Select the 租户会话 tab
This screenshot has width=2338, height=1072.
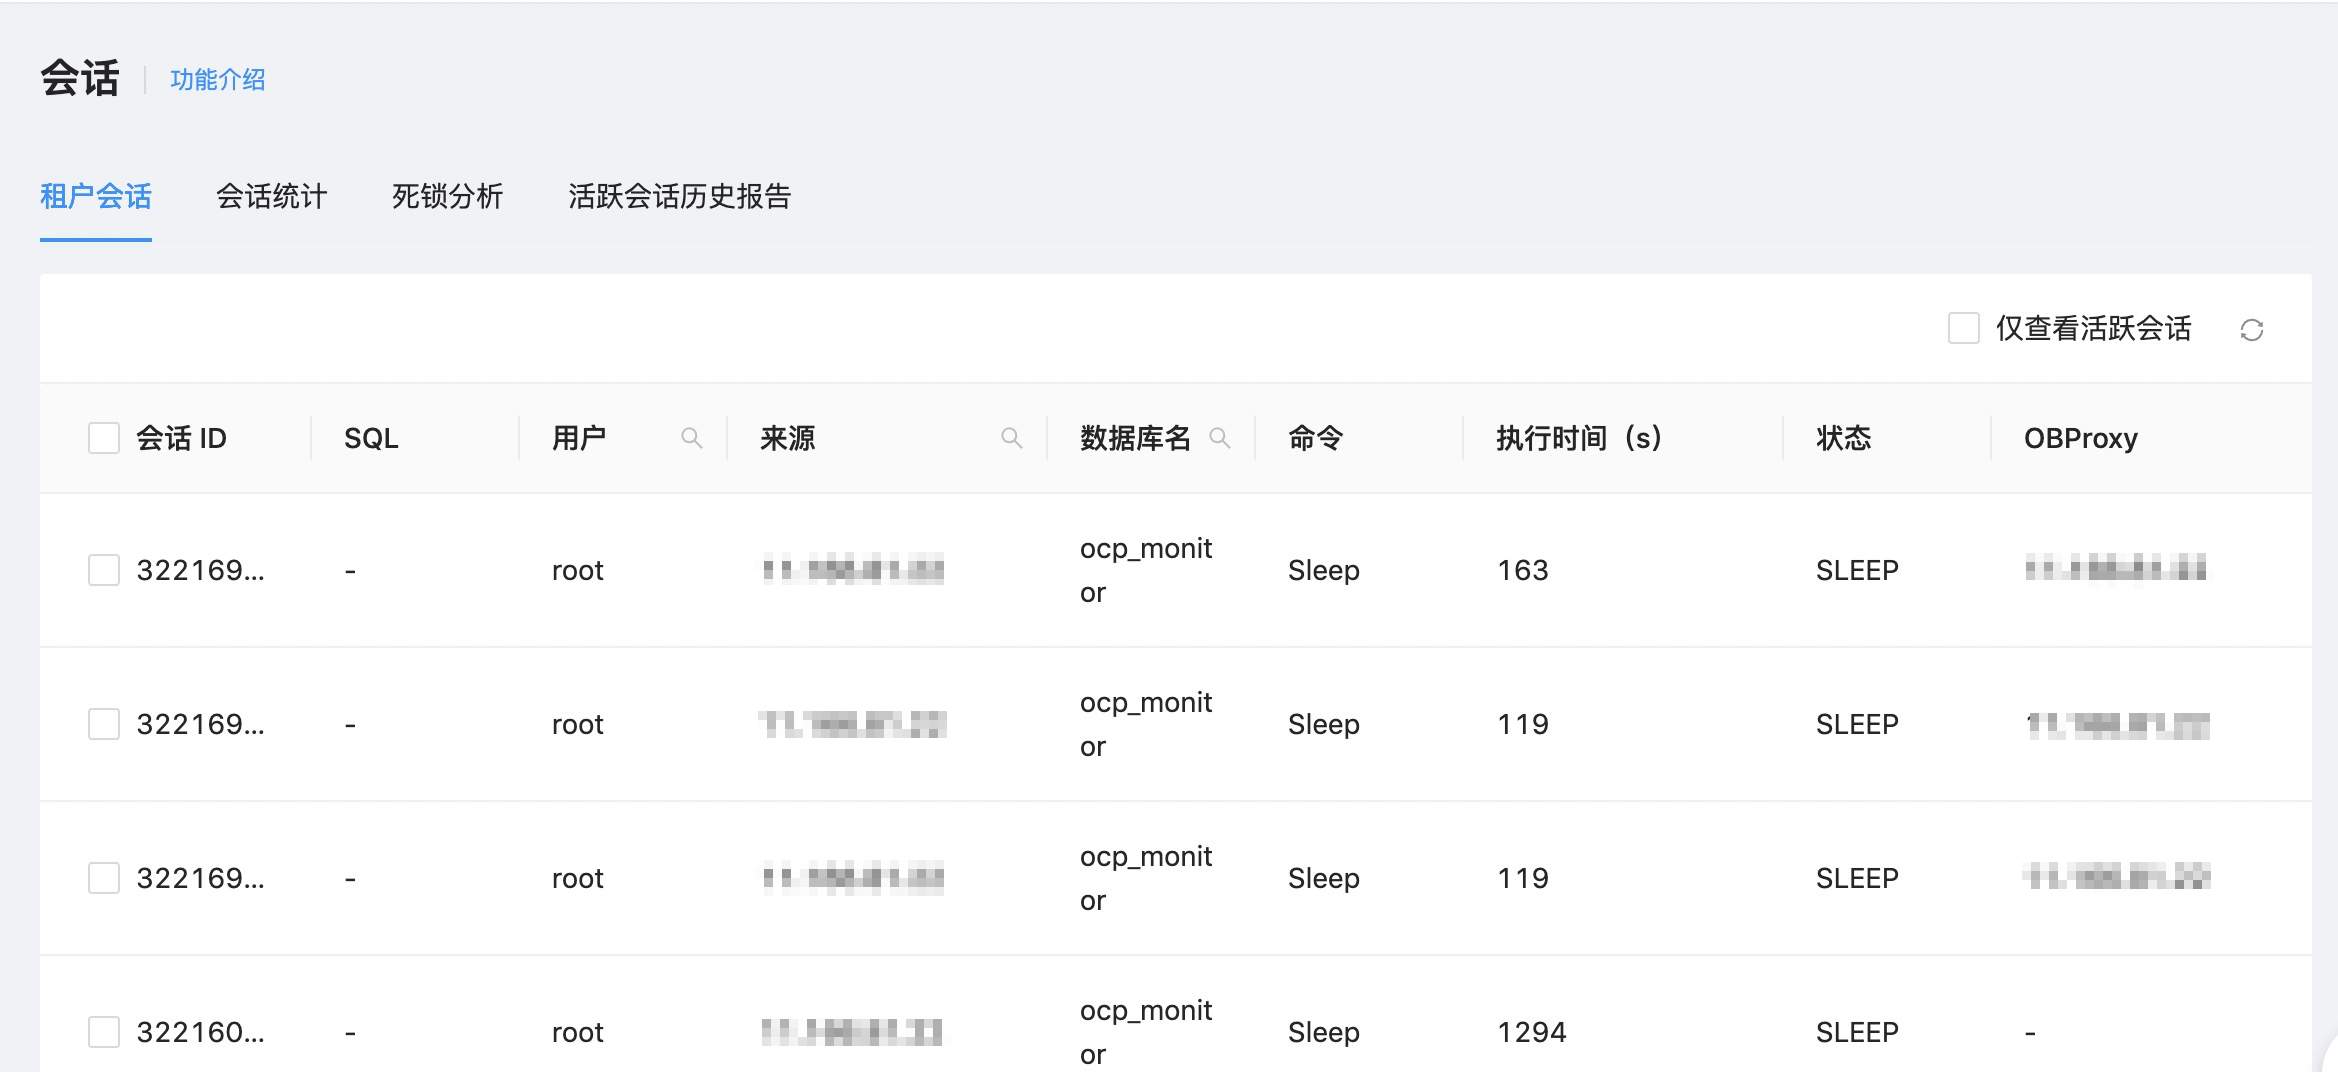pos(96,196)
